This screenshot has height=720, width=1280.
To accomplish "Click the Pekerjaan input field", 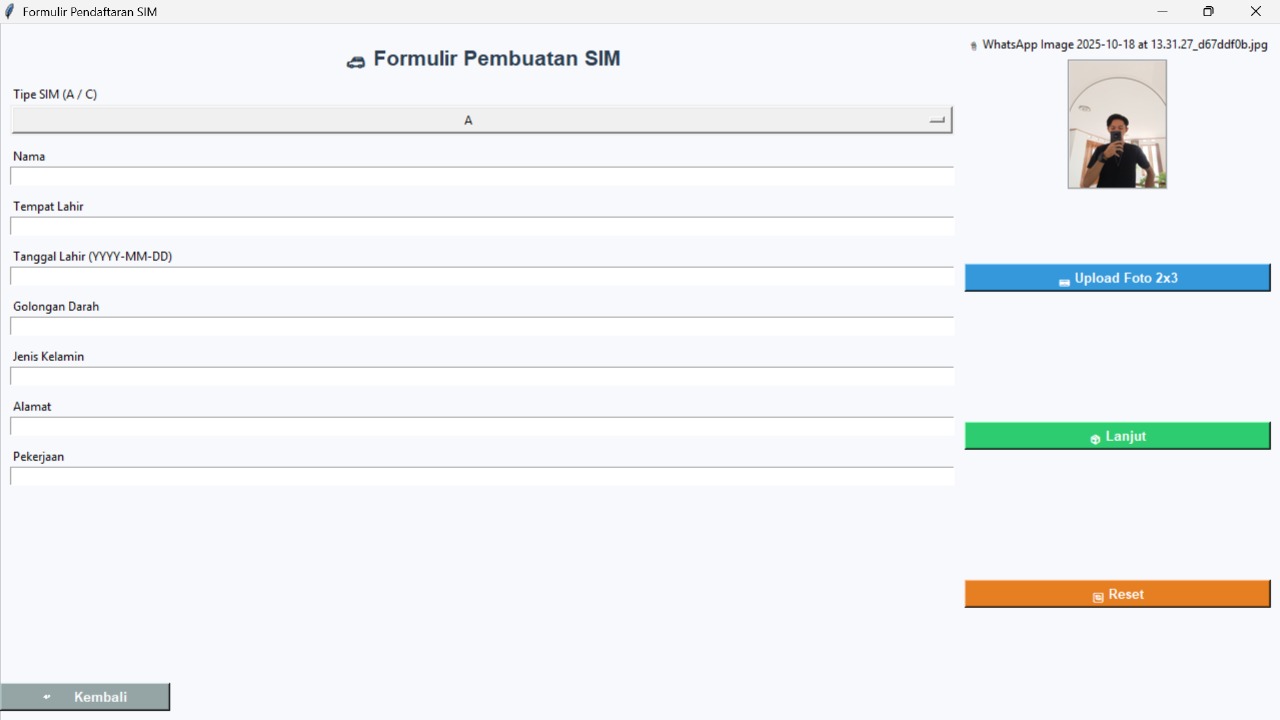I will point(482,476).
